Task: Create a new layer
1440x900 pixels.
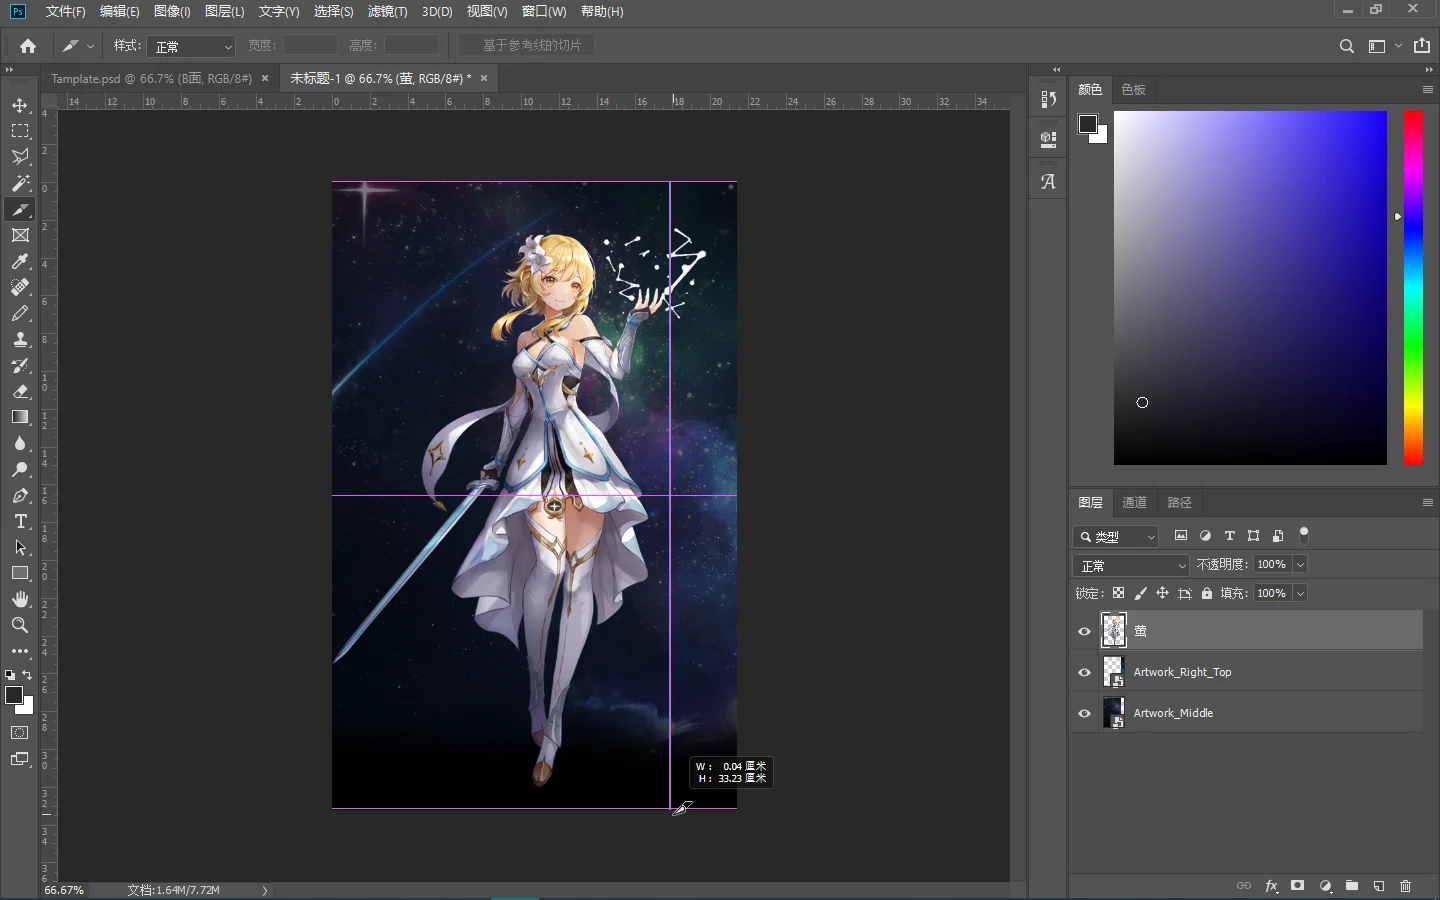Action: [x=1379, y=886]
